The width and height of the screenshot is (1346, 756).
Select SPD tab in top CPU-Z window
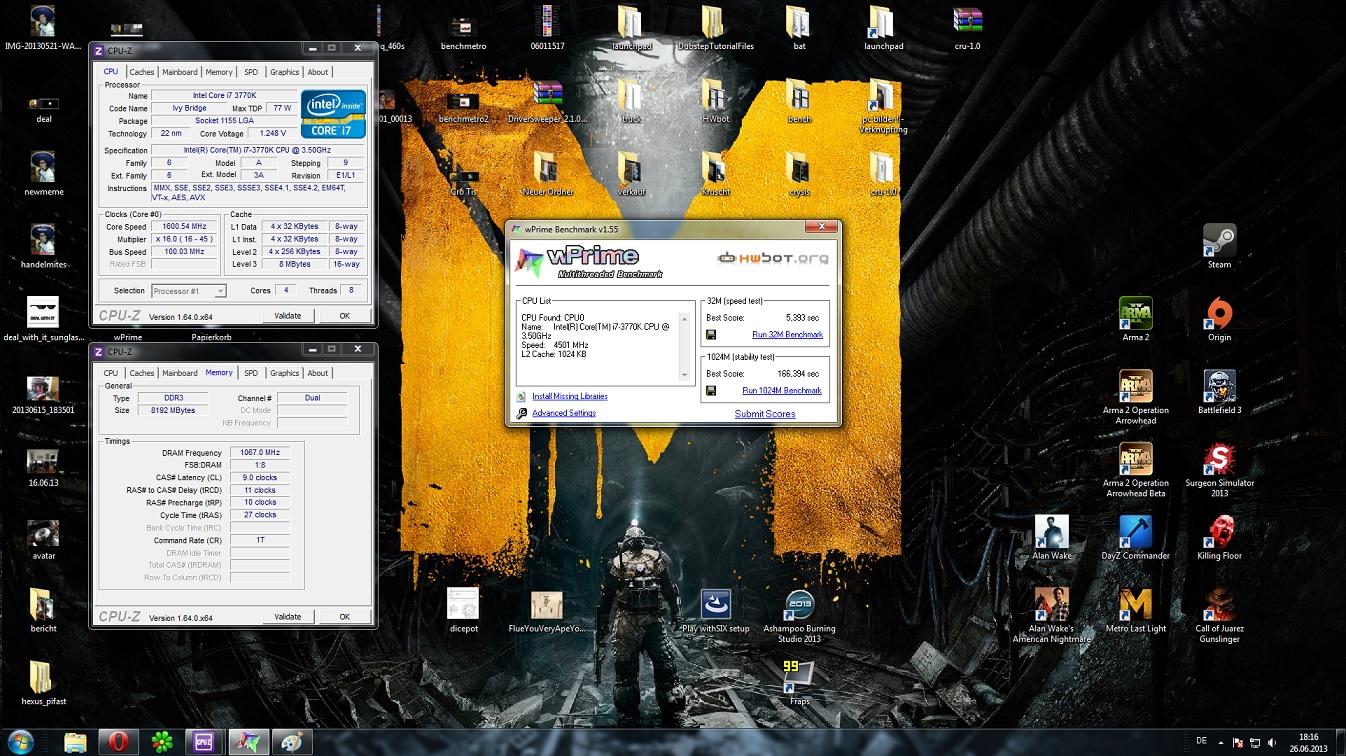point(251,72)
